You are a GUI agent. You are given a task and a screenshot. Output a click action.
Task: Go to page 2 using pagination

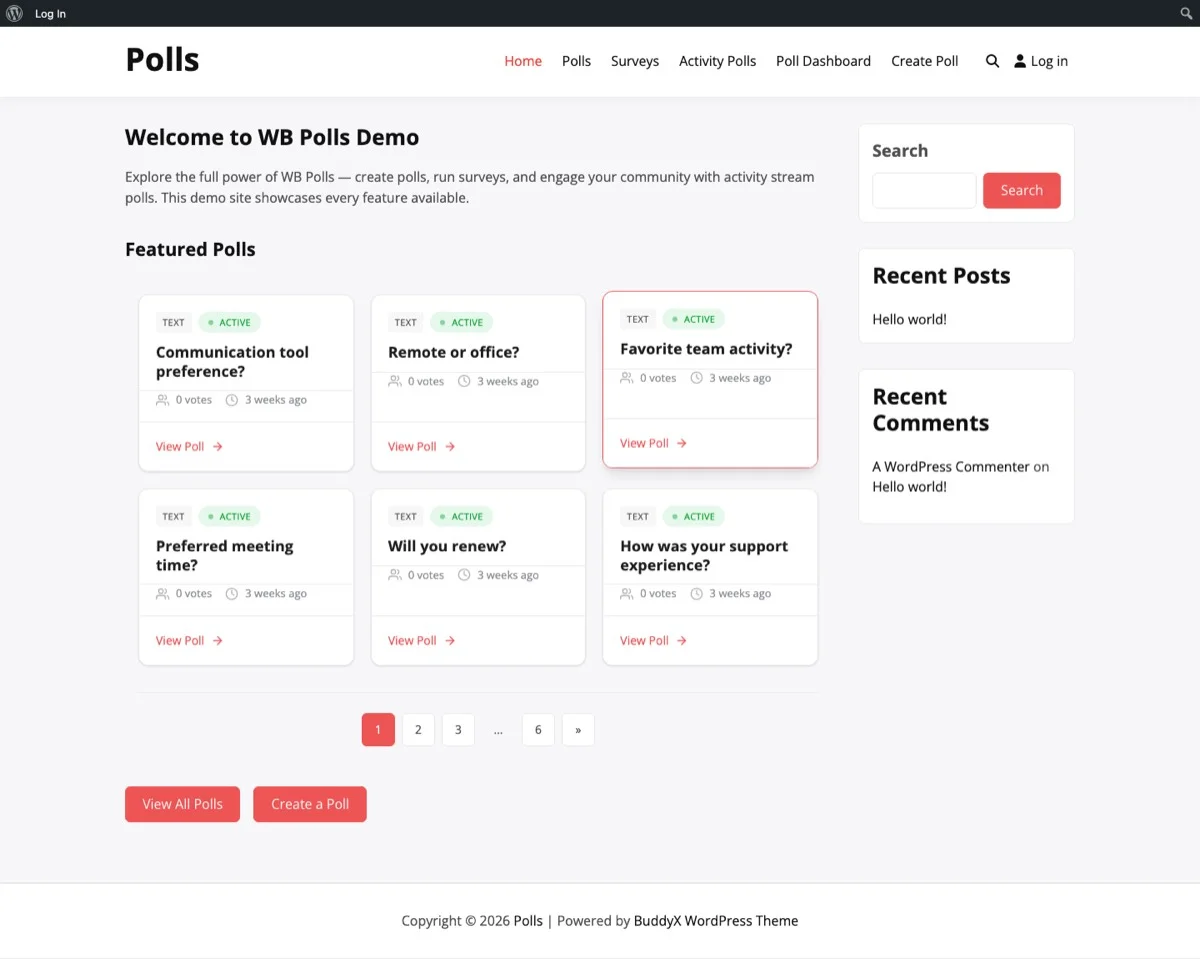418,730
